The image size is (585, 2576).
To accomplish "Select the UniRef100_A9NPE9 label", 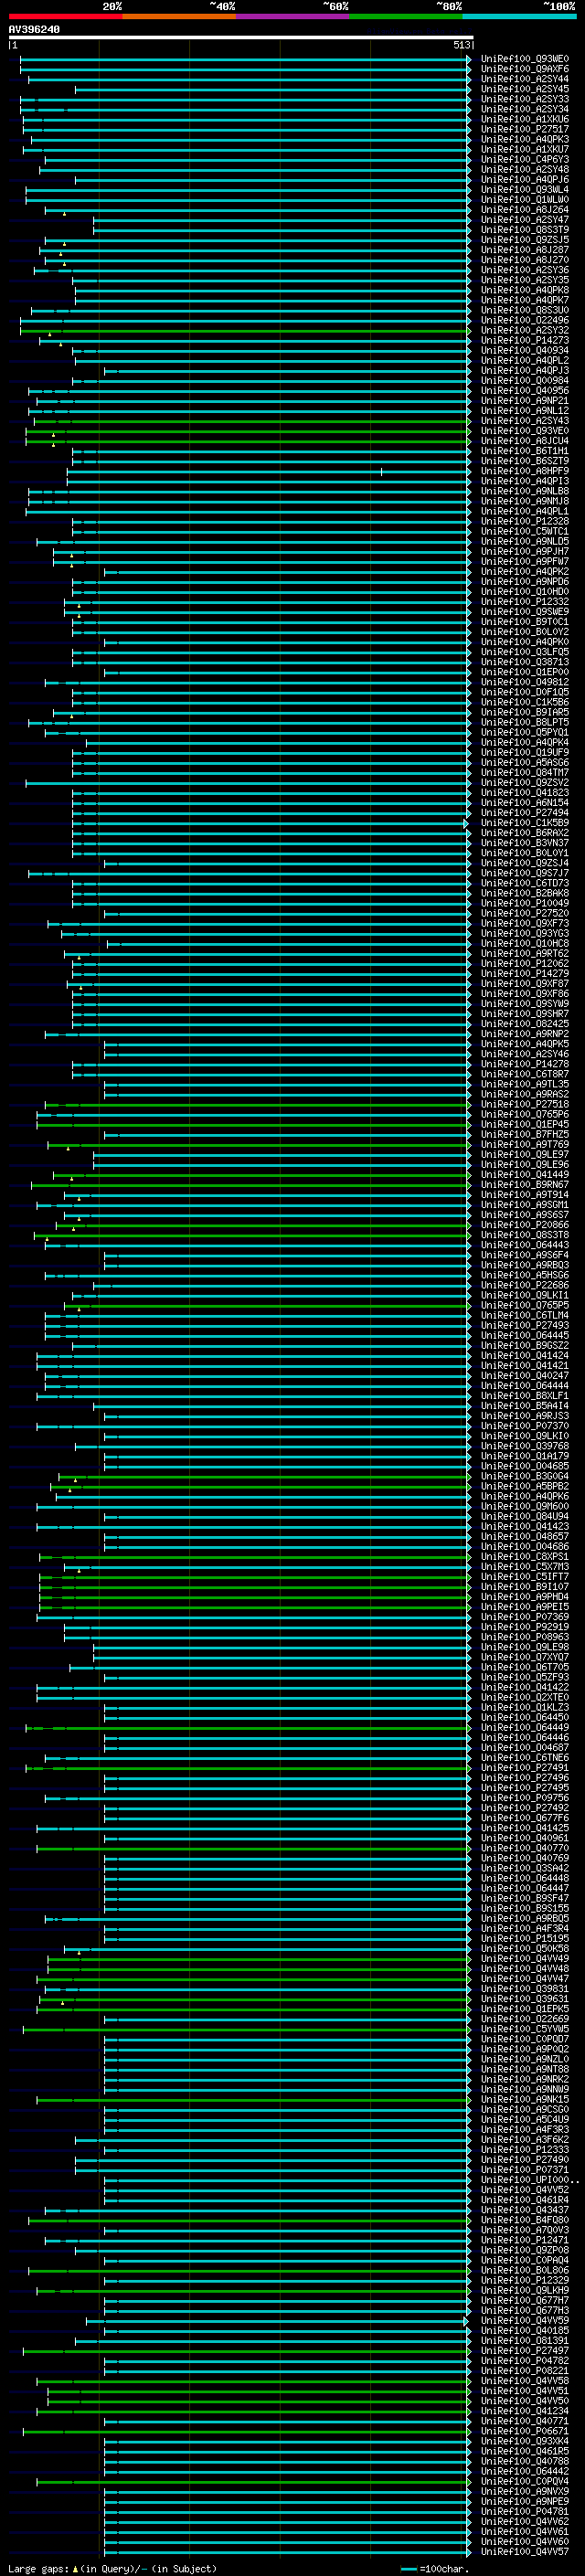I will [525, 2501].
